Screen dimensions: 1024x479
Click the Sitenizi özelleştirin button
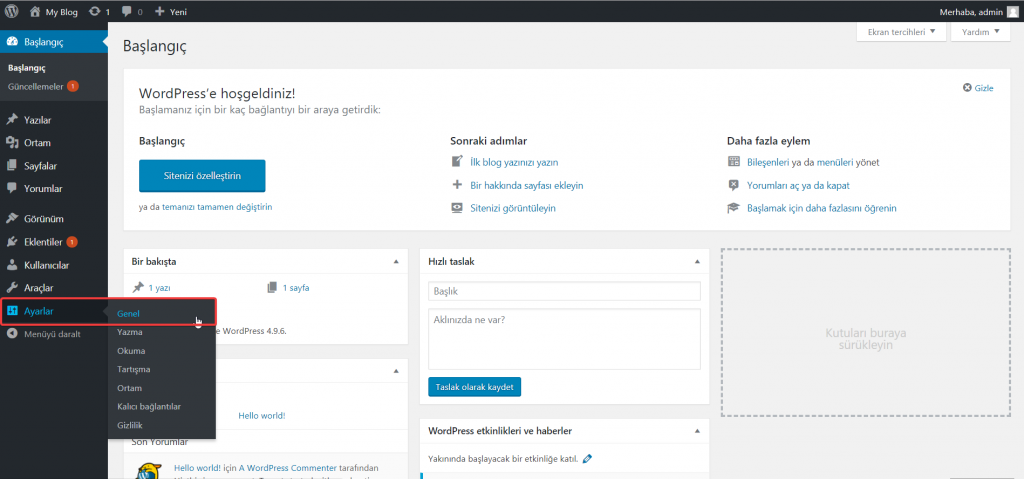(202, 175)
